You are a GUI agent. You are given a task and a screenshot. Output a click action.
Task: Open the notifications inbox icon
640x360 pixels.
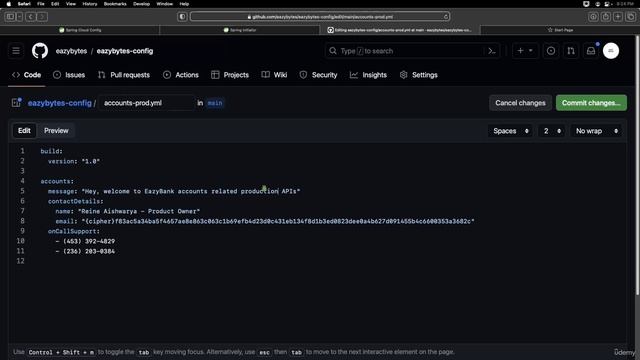coord(591,51)
